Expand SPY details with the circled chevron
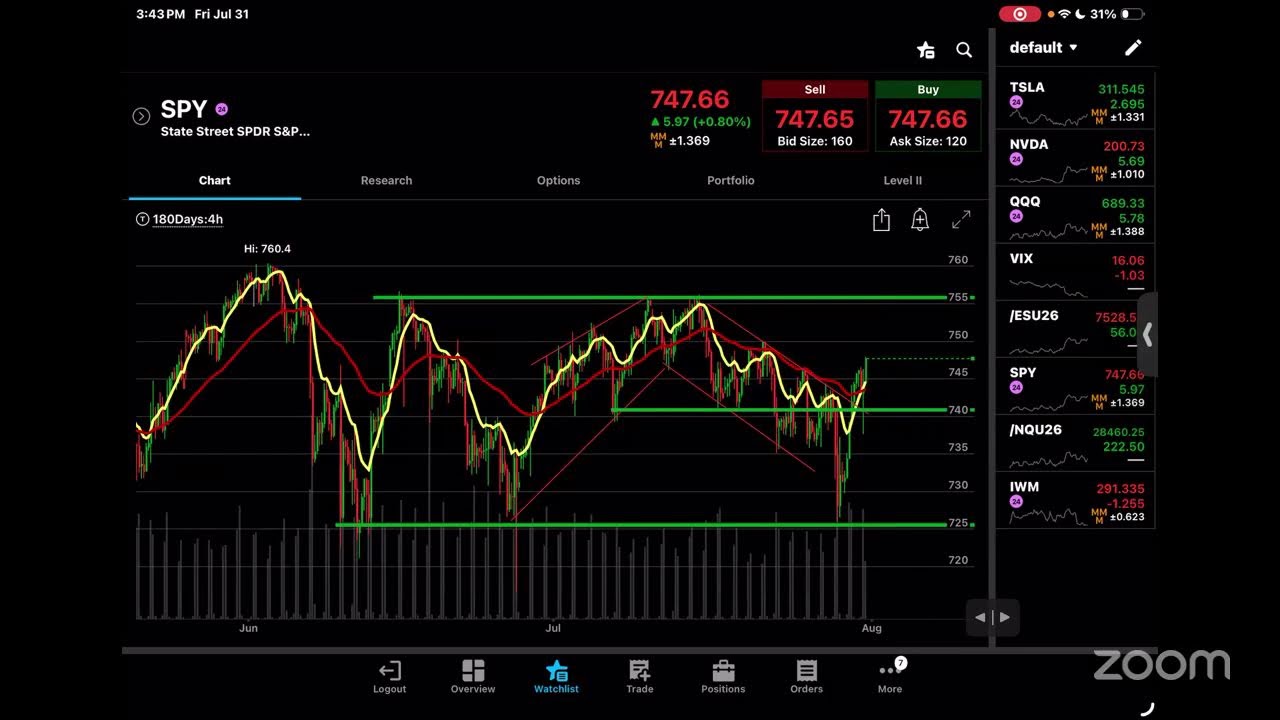This screenshot has height=720, width=1280. coord(141,116)
